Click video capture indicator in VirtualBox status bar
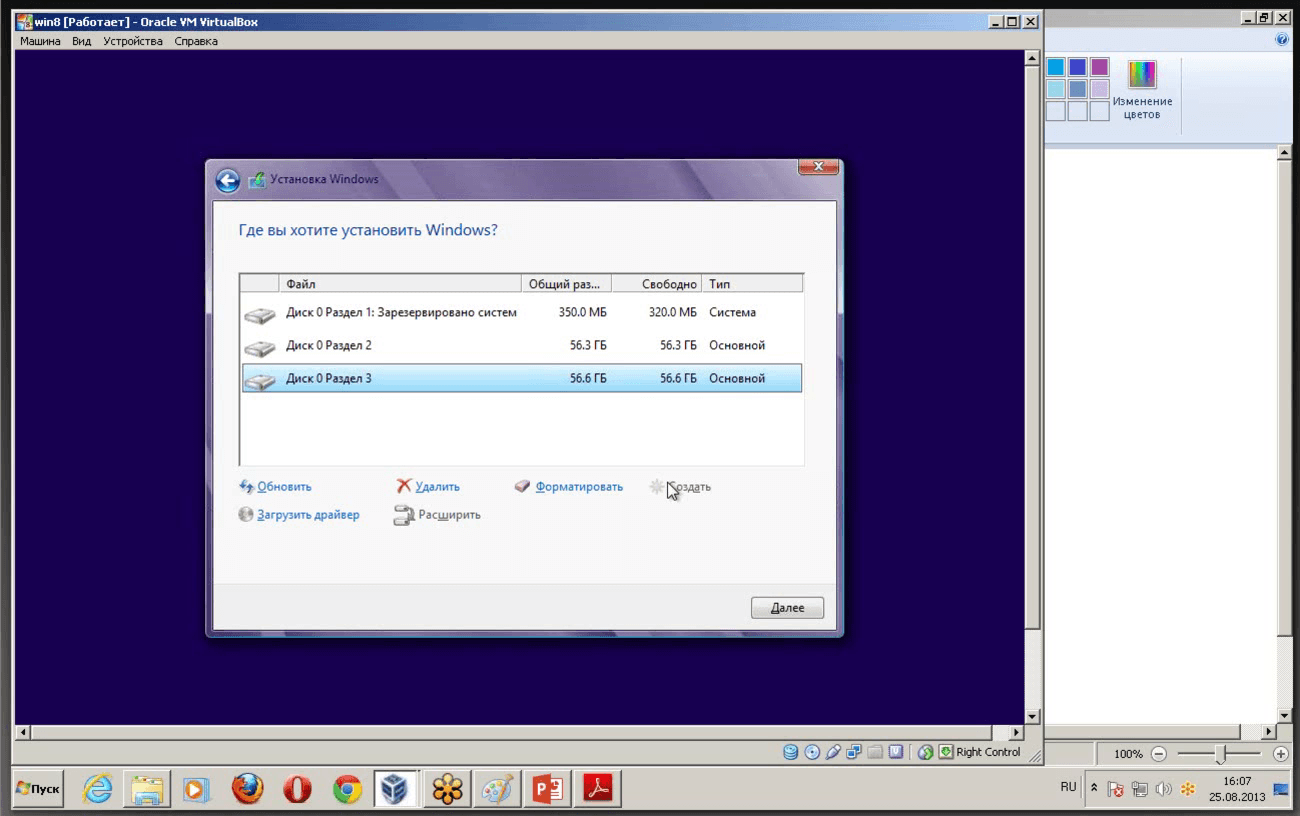The width and height of the screenshot is (1300, 816). [896, 752]
